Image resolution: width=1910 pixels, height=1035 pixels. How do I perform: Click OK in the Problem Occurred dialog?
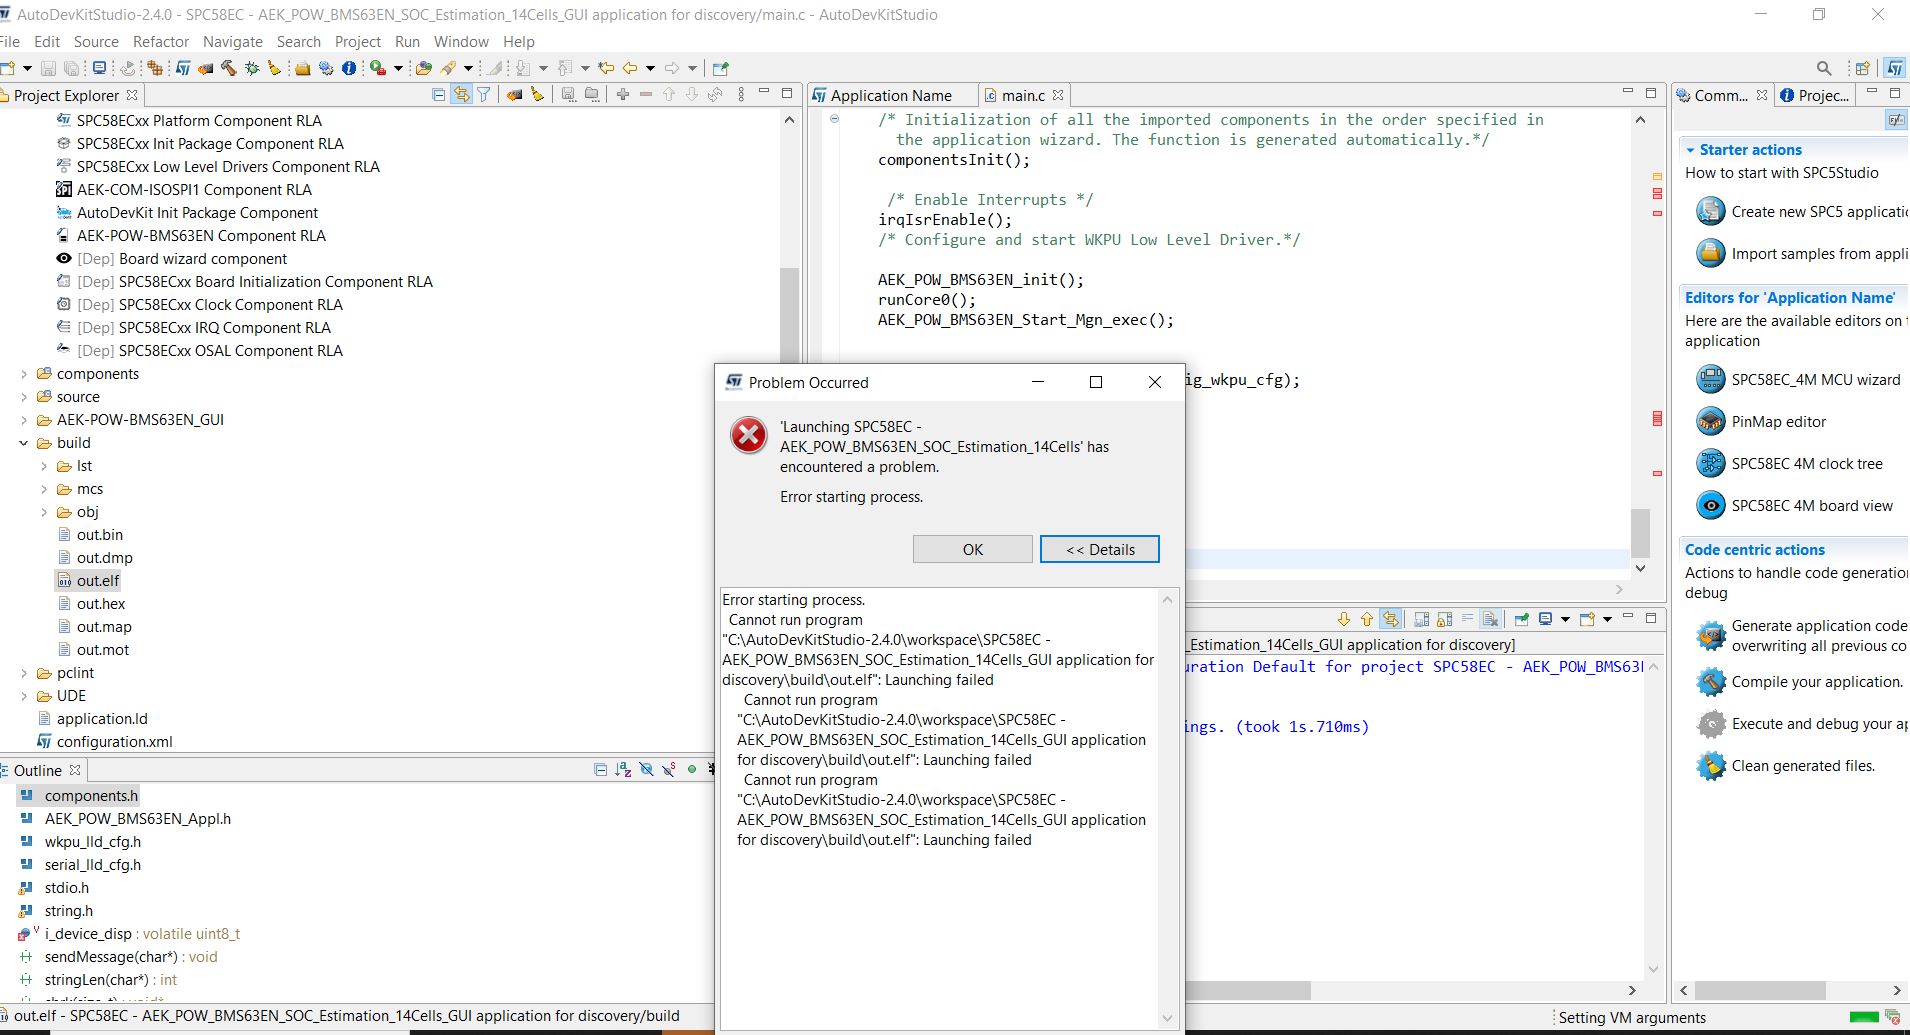[971, 549]
